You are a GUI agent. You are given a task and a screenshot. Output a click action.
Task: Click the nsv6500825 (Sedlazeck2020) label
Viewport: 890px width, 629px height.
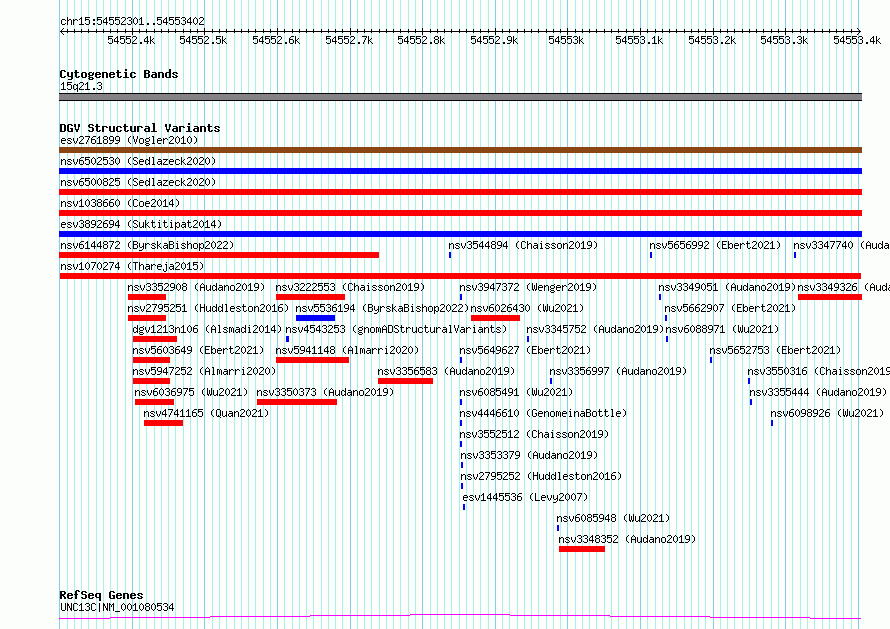[138, 182]
